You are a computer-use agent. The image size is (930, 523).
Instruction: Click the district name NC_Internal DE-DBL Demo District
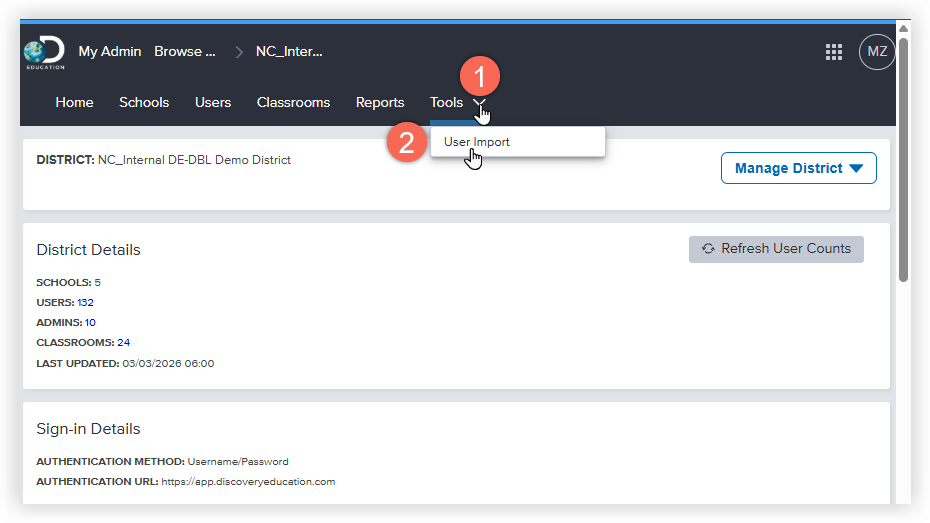(x=194, y=160)
